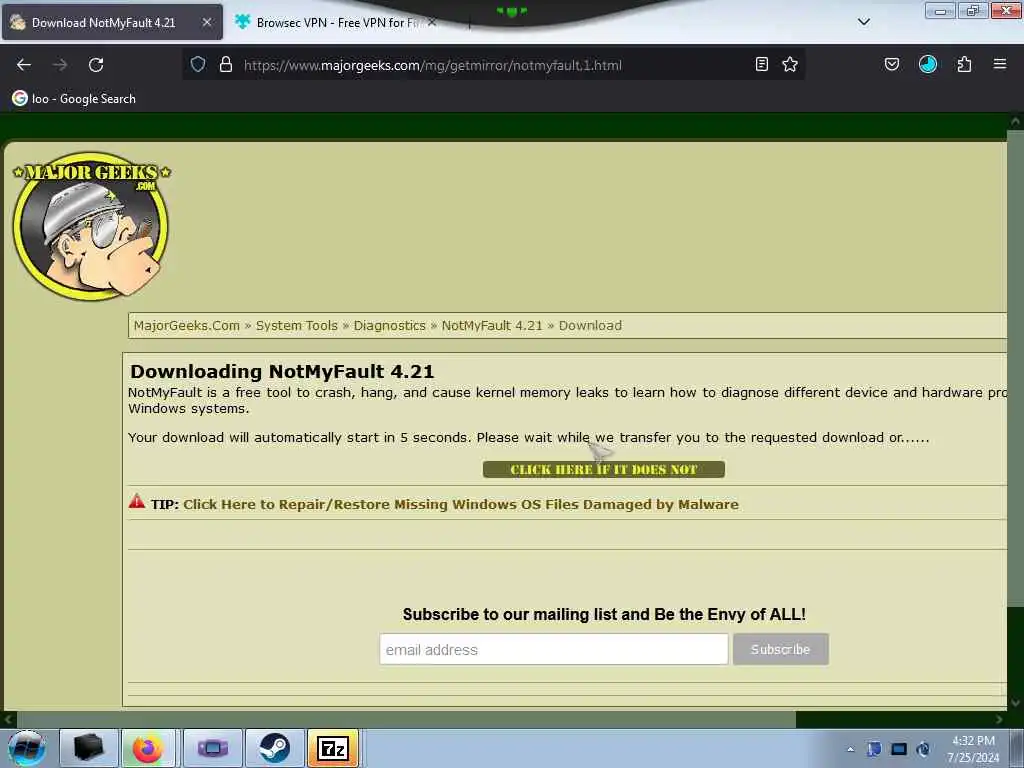This screenshot has width=1024, height=768.
Task: Open the black box taskbar app
Action: [x=89, y=748]
